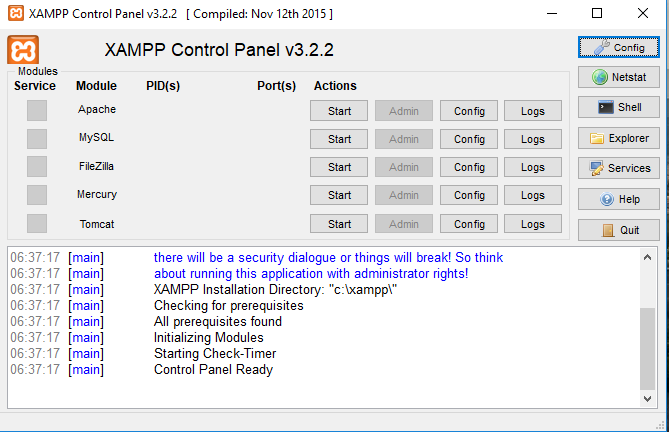
Task: Toggle the Mercury service checkbox
Action: 37,195
